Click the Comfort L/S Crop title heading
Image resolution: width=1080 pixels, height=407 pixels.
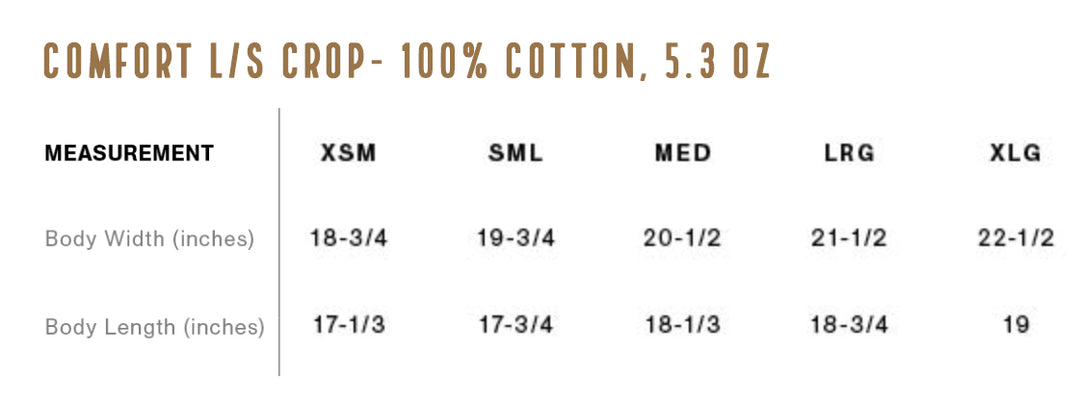406,62
